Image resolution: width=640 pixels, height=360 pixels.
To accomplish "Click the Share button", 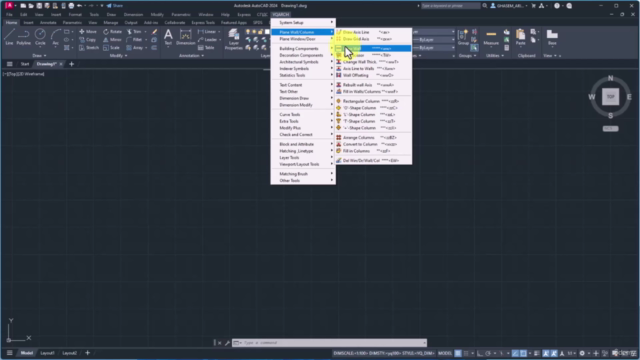I will coord(115,6).
